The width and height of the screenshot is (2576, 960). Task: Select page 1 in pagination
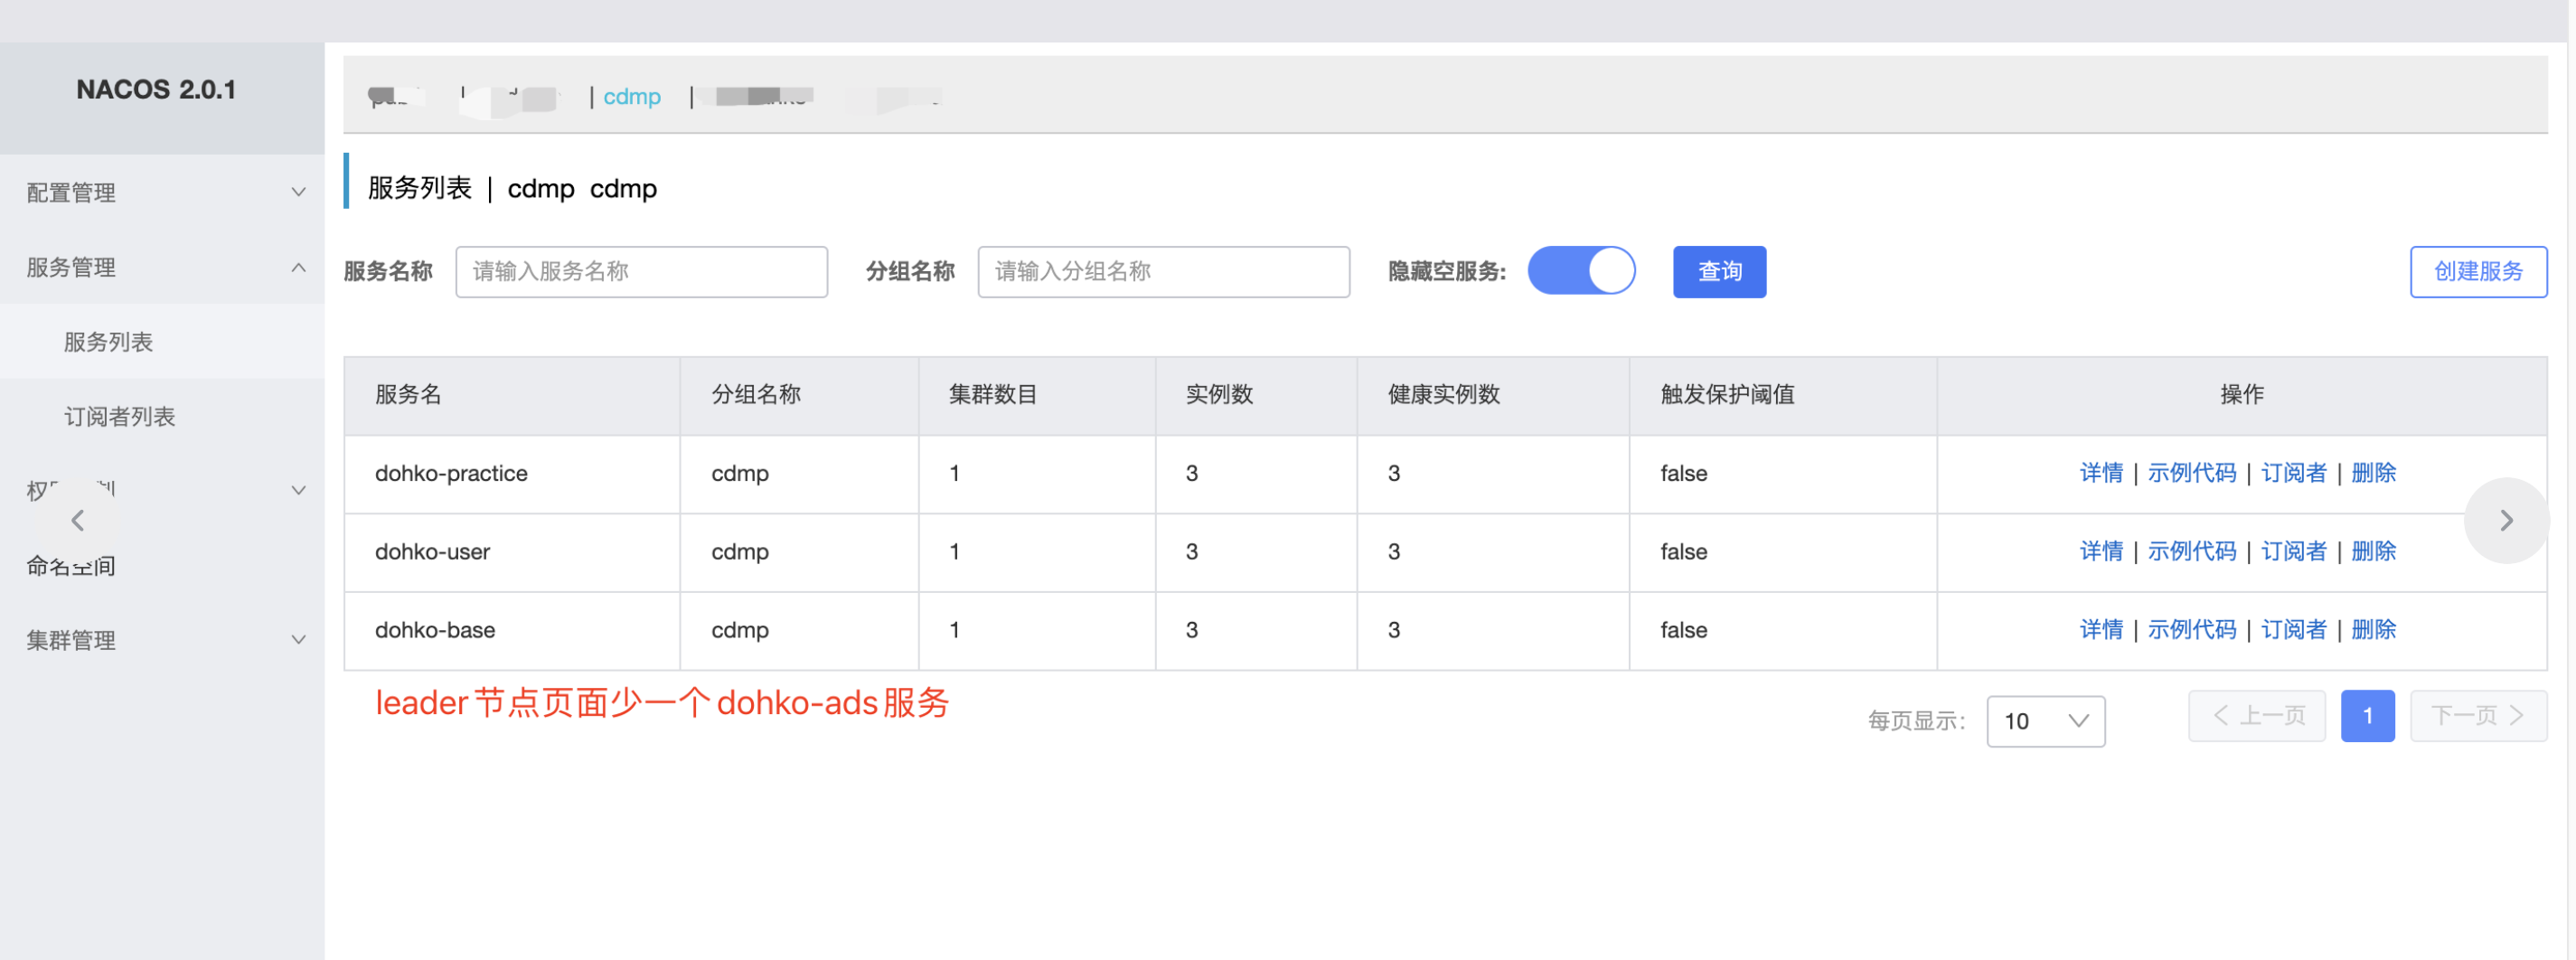2368,715
